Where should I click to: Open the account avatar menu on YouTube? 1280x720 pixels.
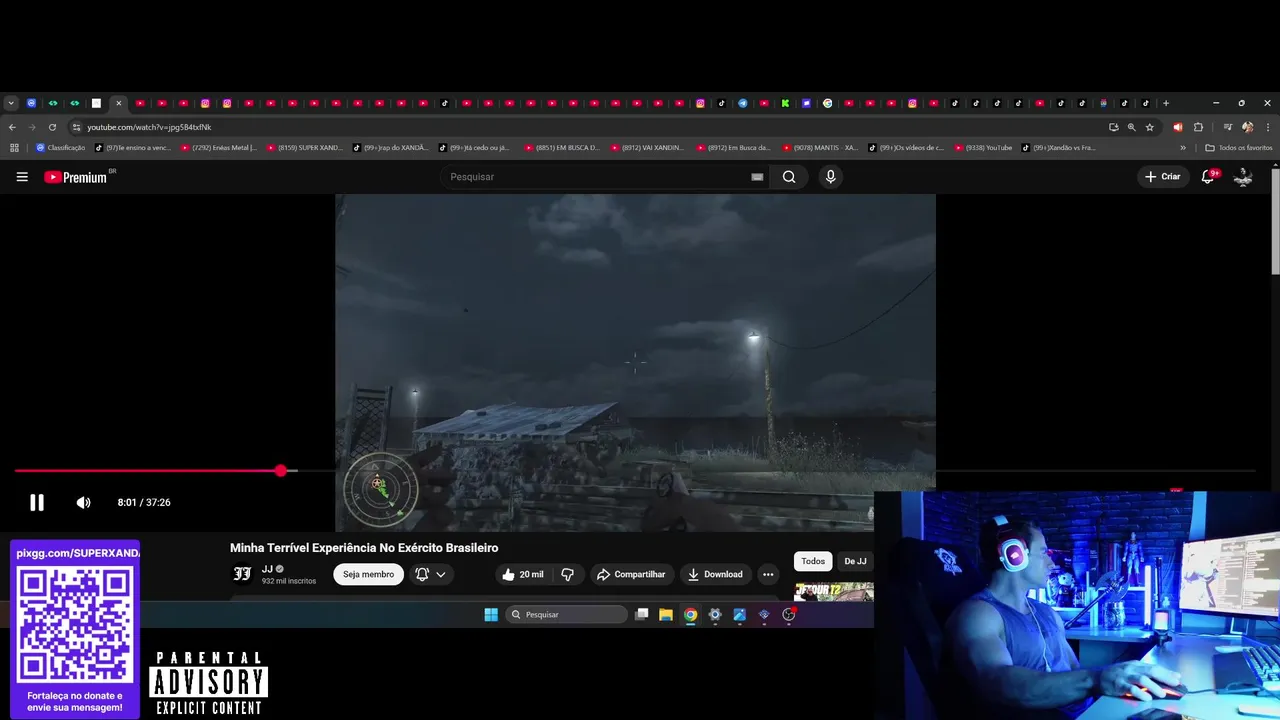1243,177
